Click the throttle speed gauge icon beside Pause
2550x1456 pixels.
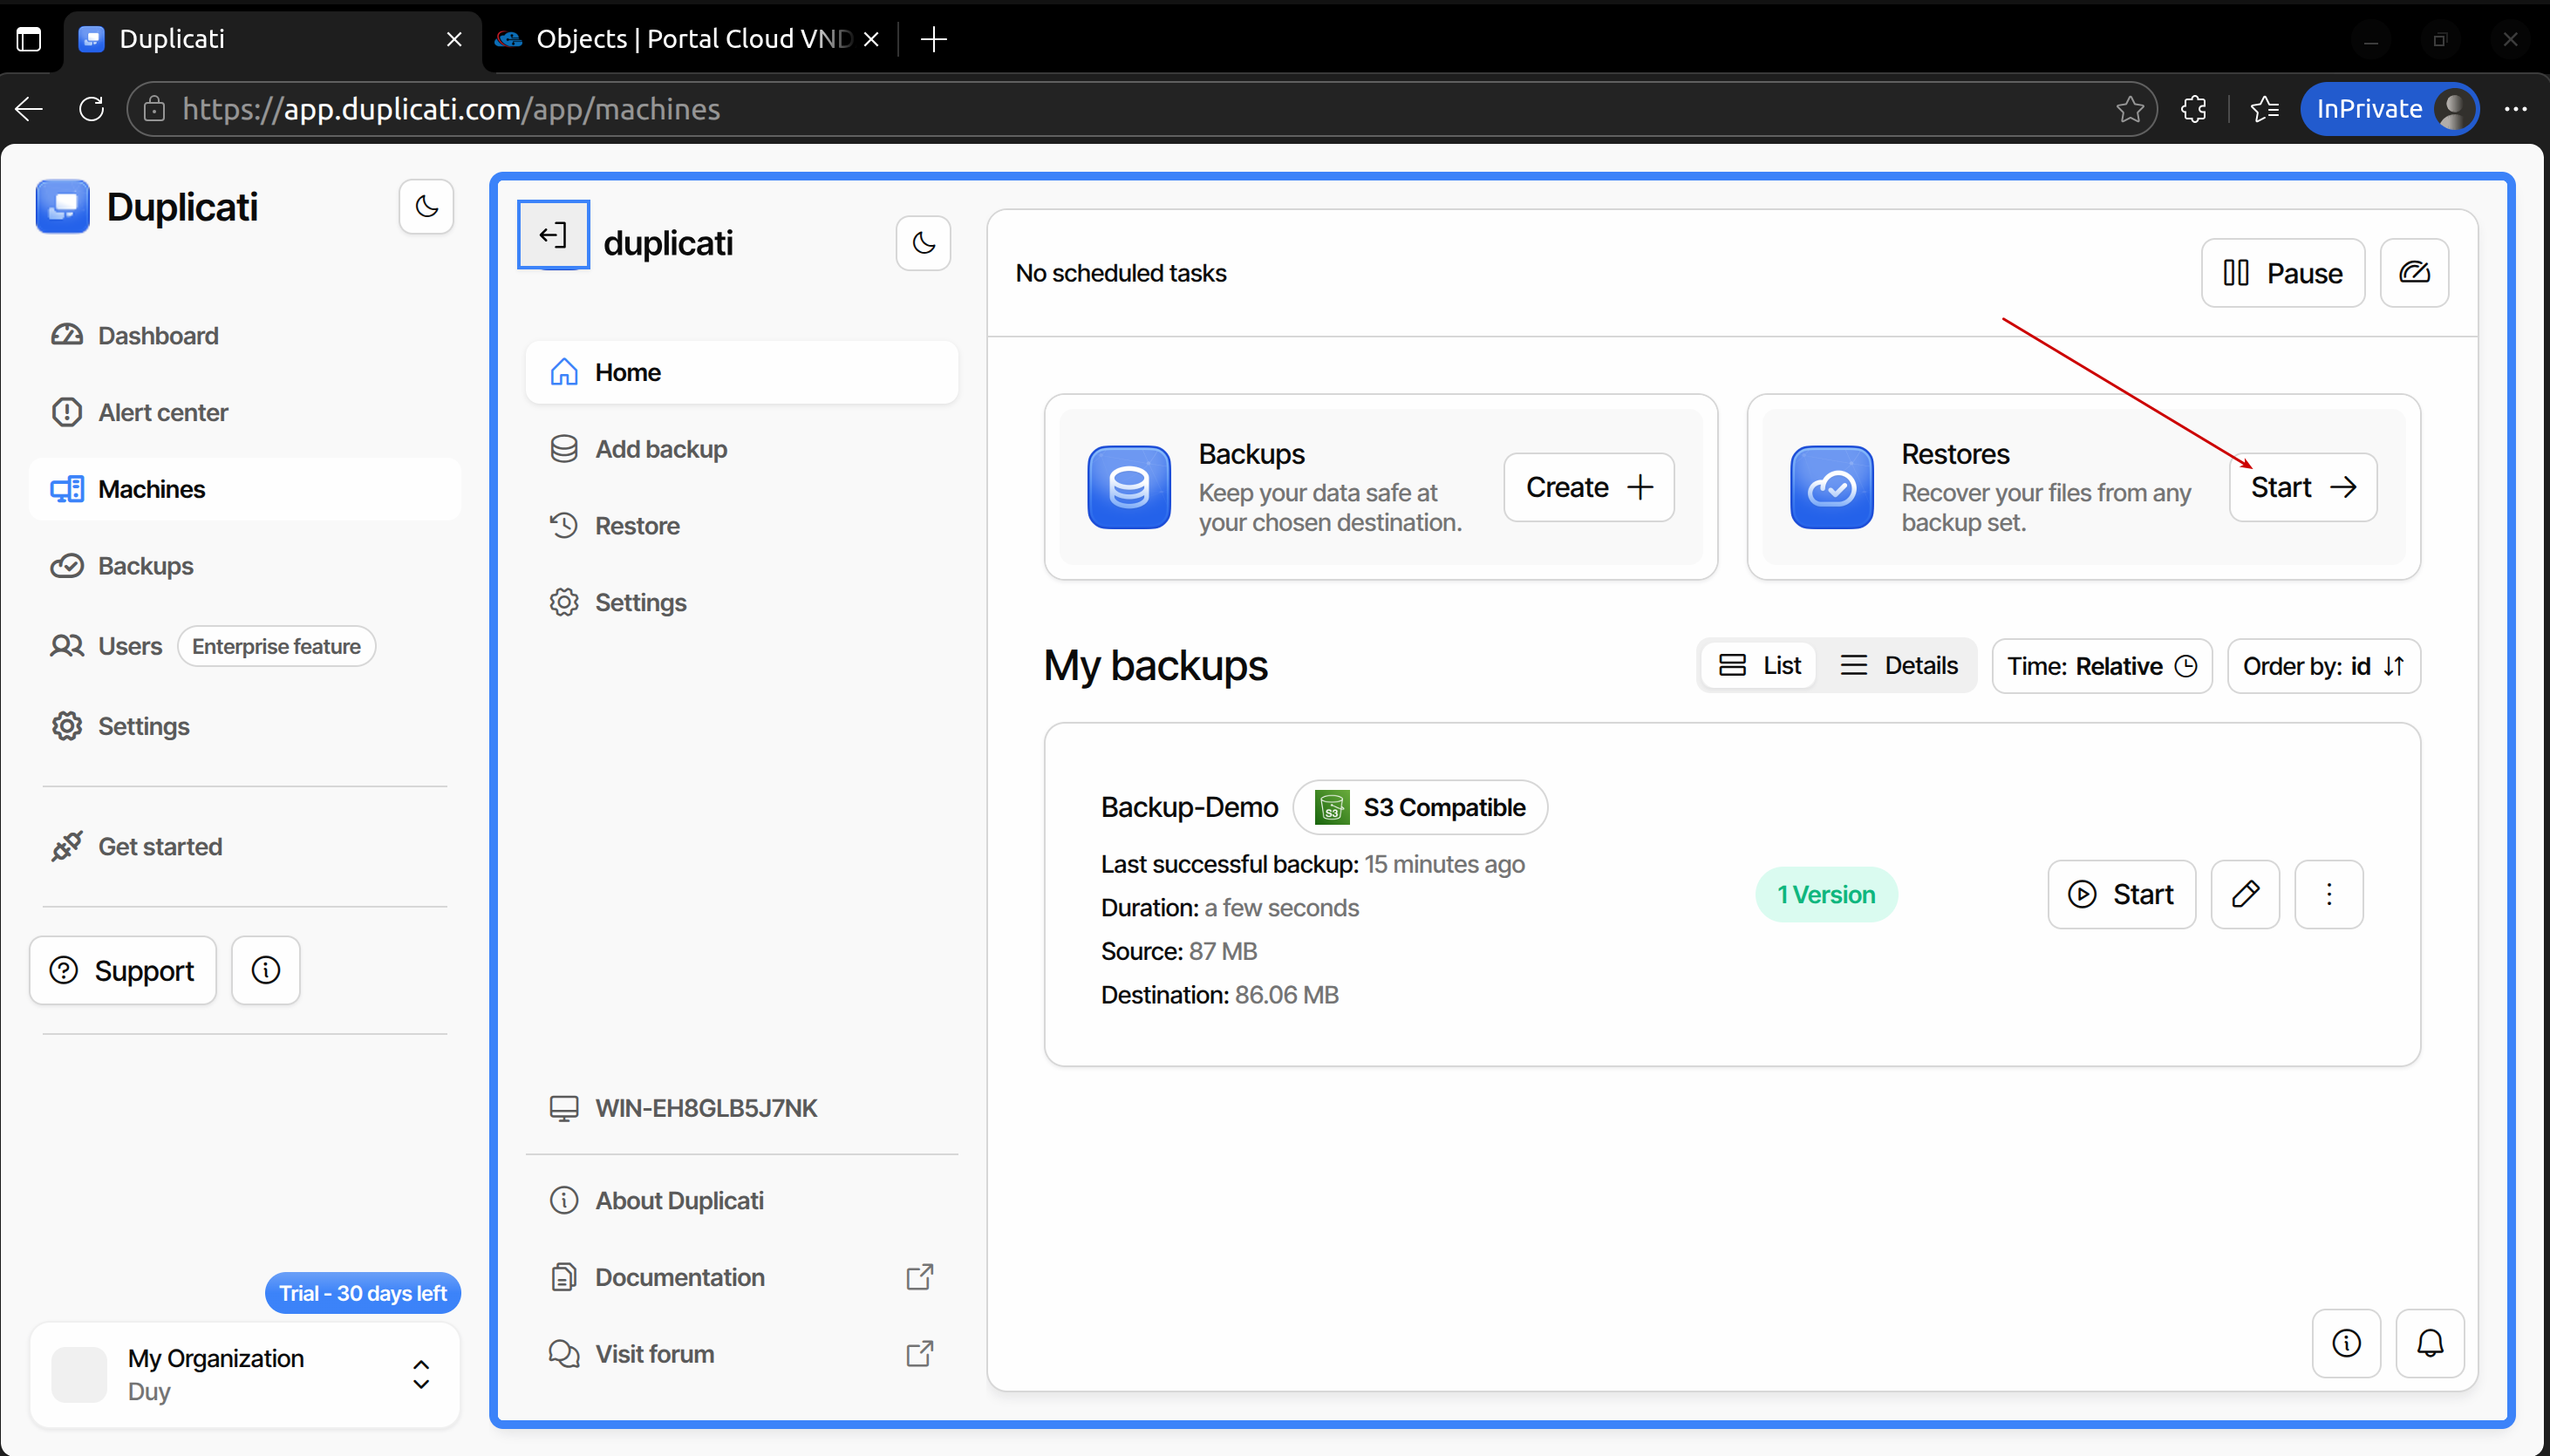click(2413, 273)
